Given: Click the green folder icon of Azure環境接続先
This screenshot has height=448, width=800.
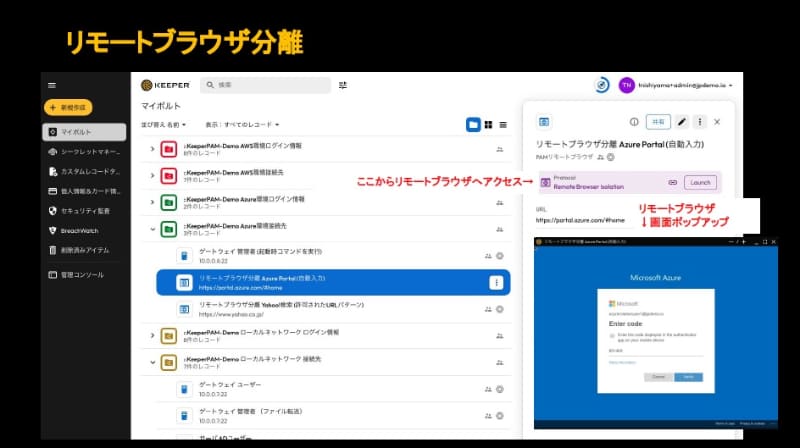Looking at the screenshot, I should (x=168, y=230).
